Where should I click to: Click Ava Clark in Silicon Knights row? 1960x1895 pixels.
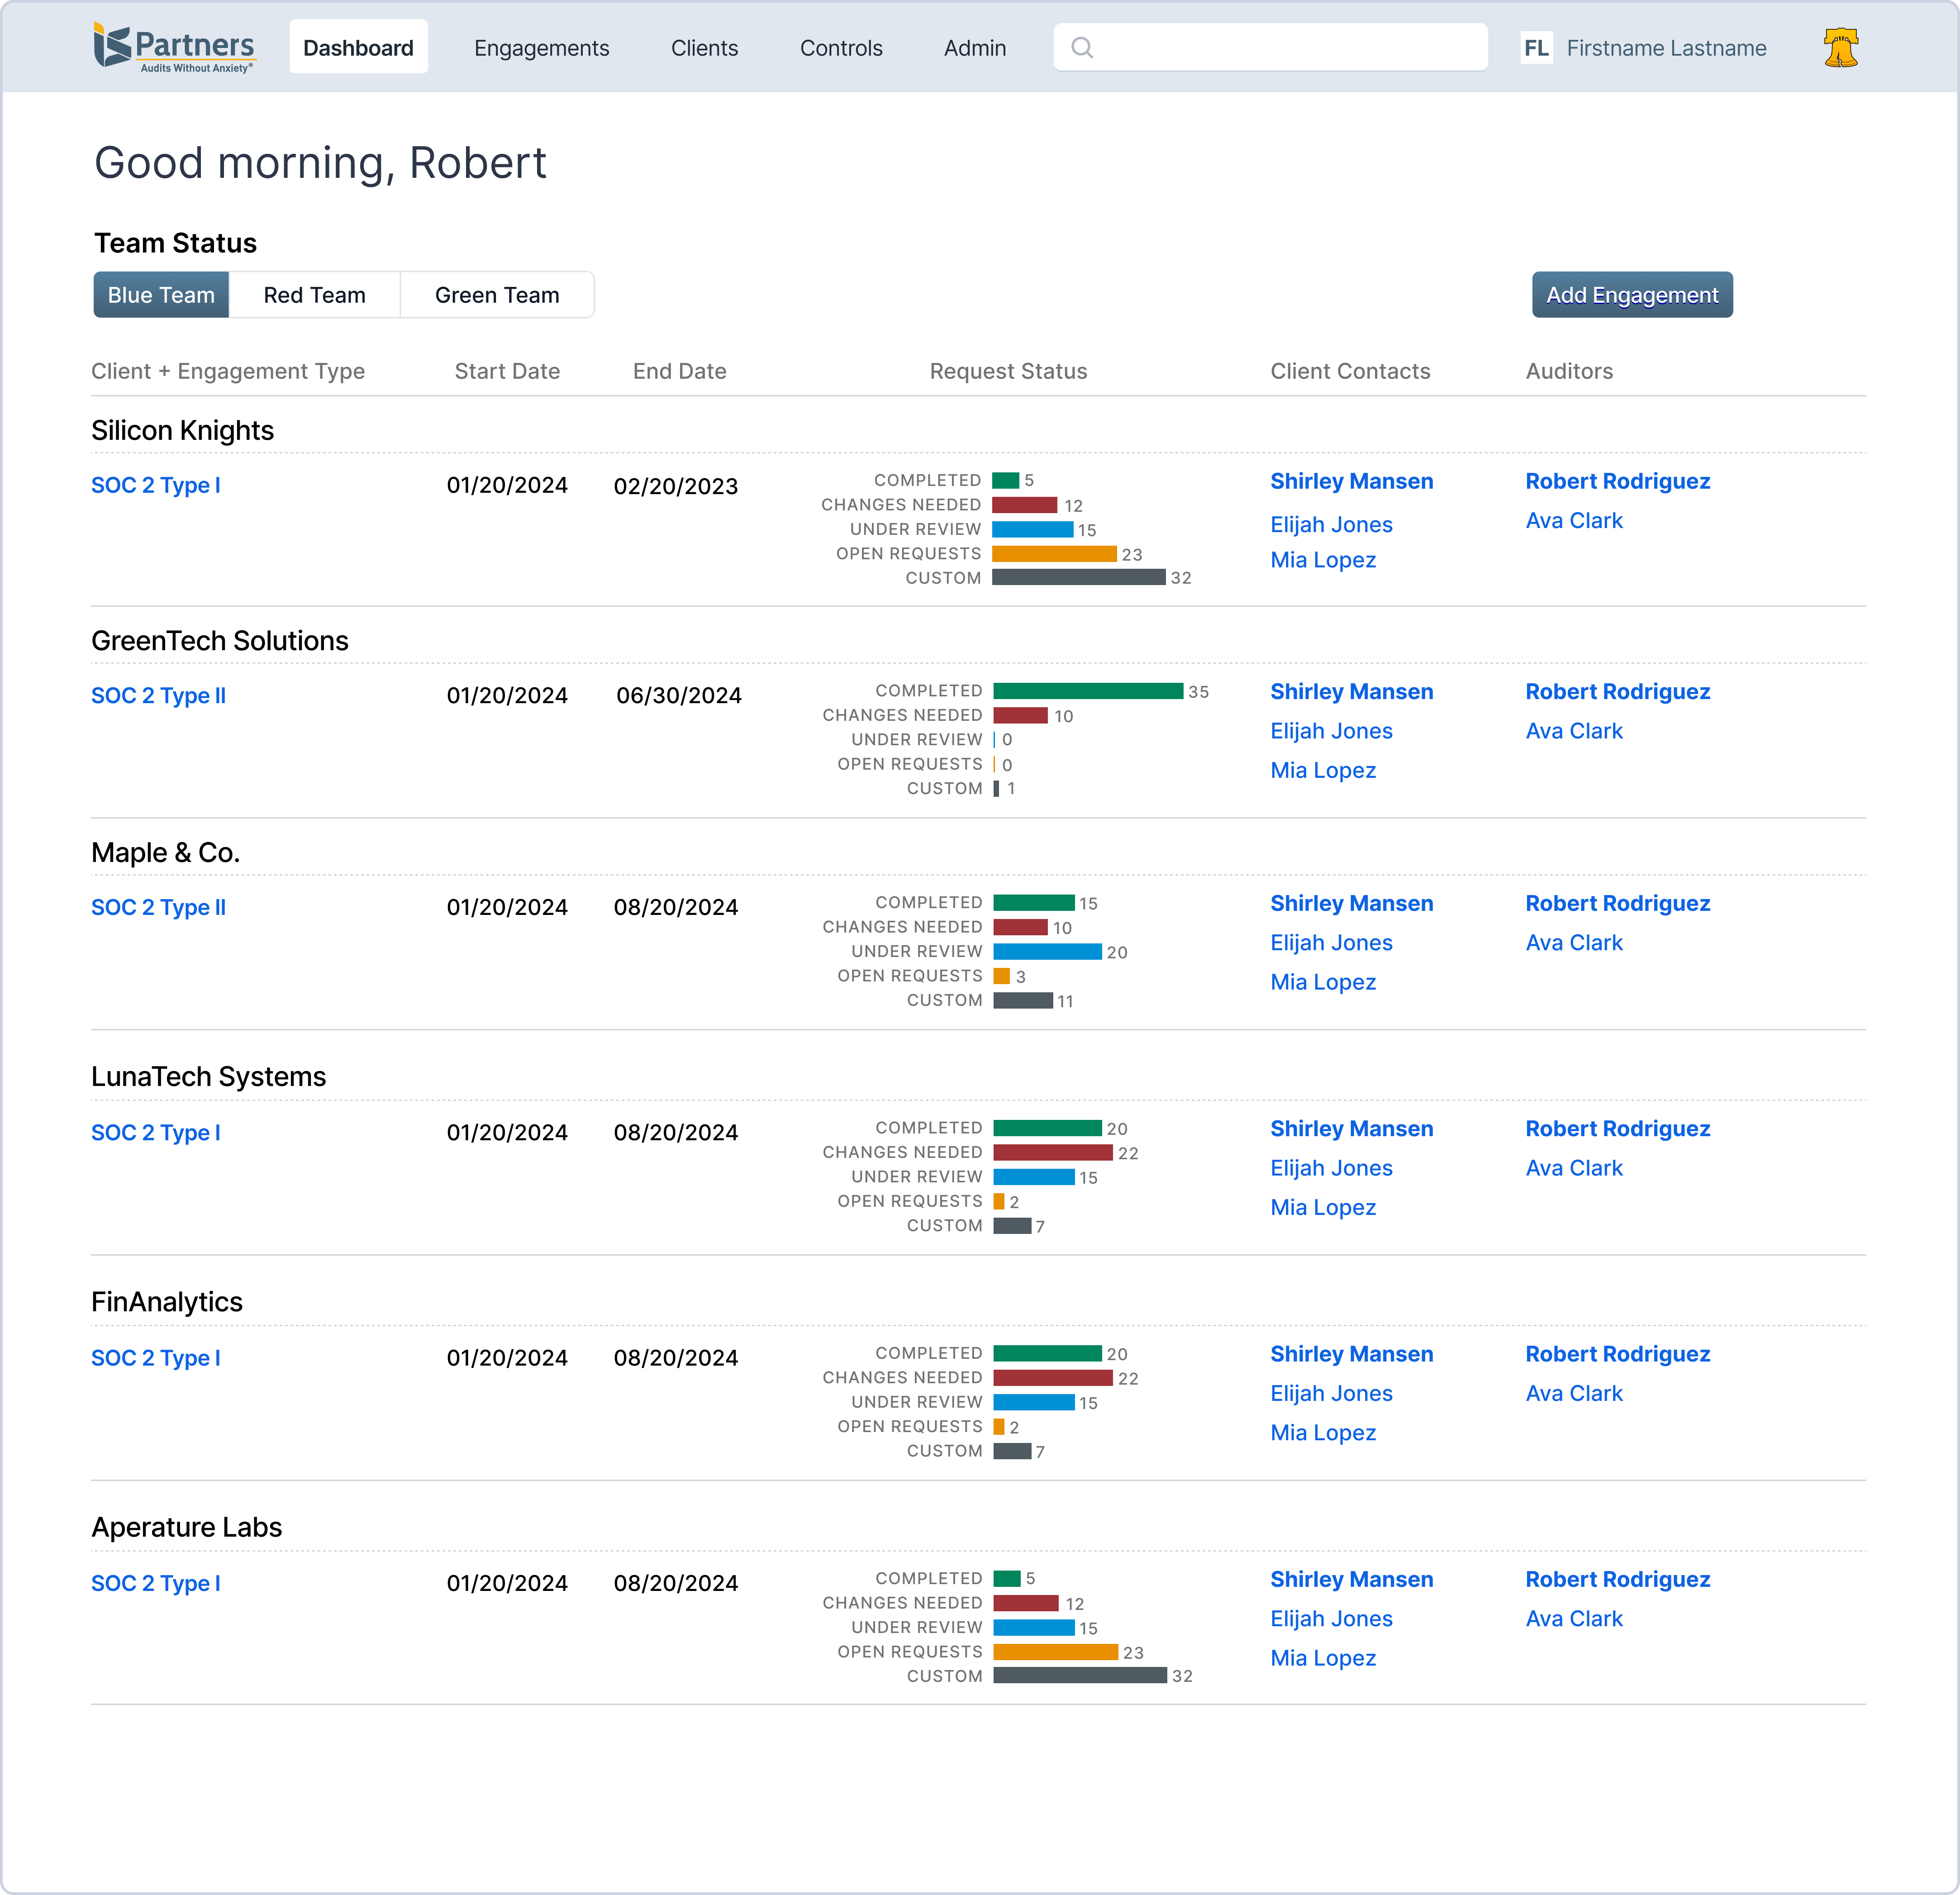coord(1574,521)
